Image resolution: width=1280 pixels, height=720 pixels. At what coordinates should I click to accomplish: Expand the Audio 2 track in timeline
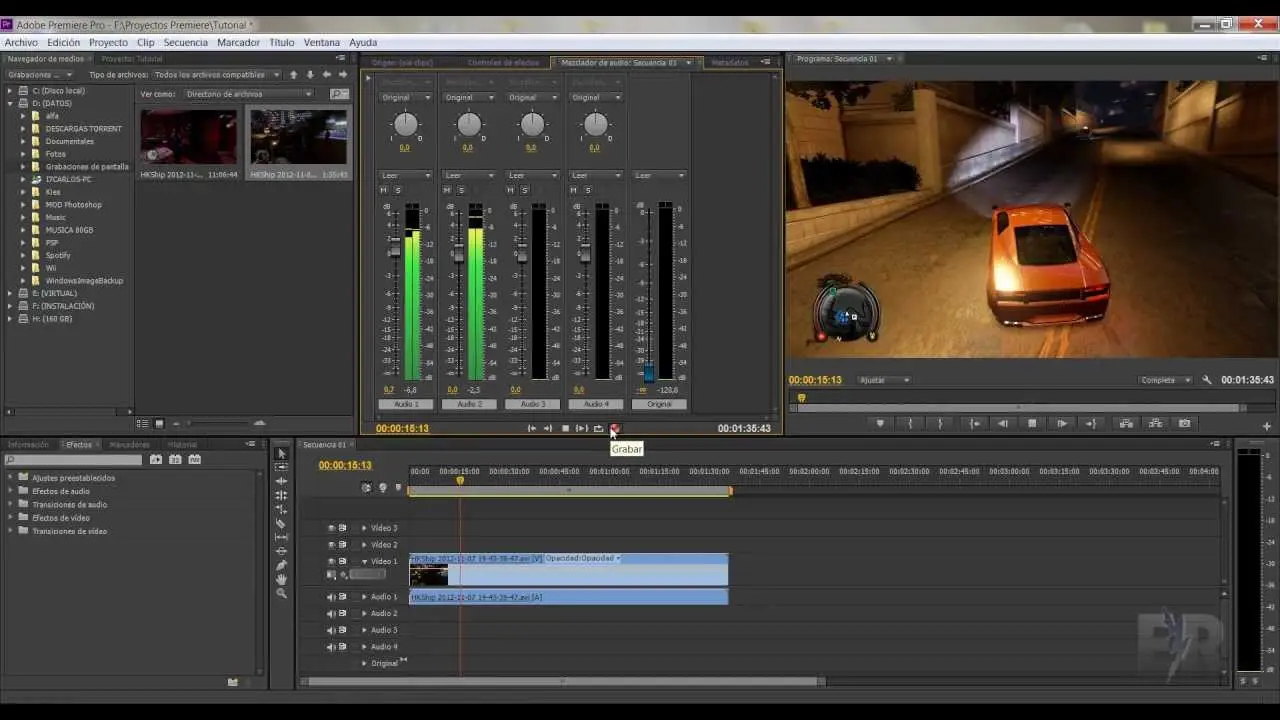(364, 613)
